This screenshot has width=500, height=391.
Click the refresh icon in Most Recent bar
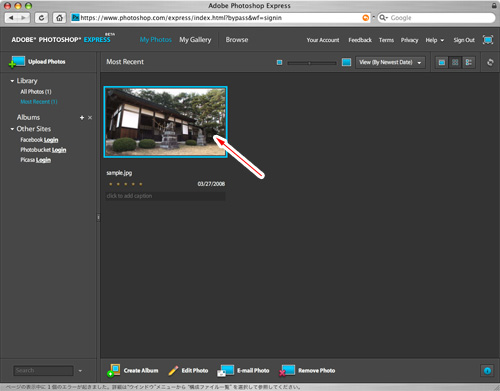pos(490,62)
